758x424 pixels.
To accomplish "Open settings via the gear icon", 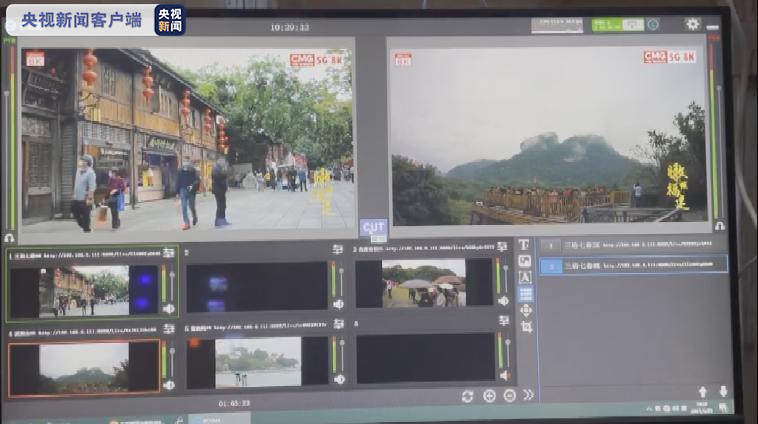I will coord(692,24).
